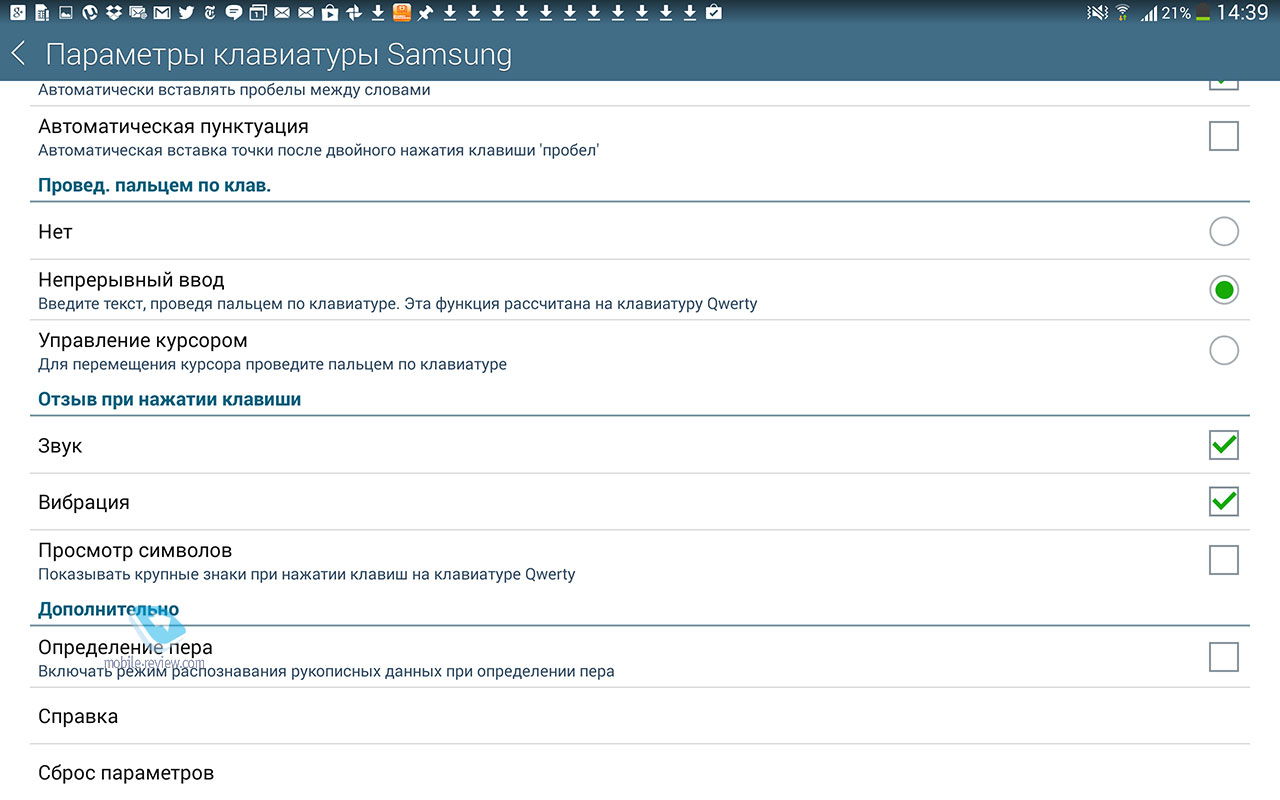This screenshot has height=800, width=1280.
Task: Tap the calendar notification icon
Action: tap(258, 13)
